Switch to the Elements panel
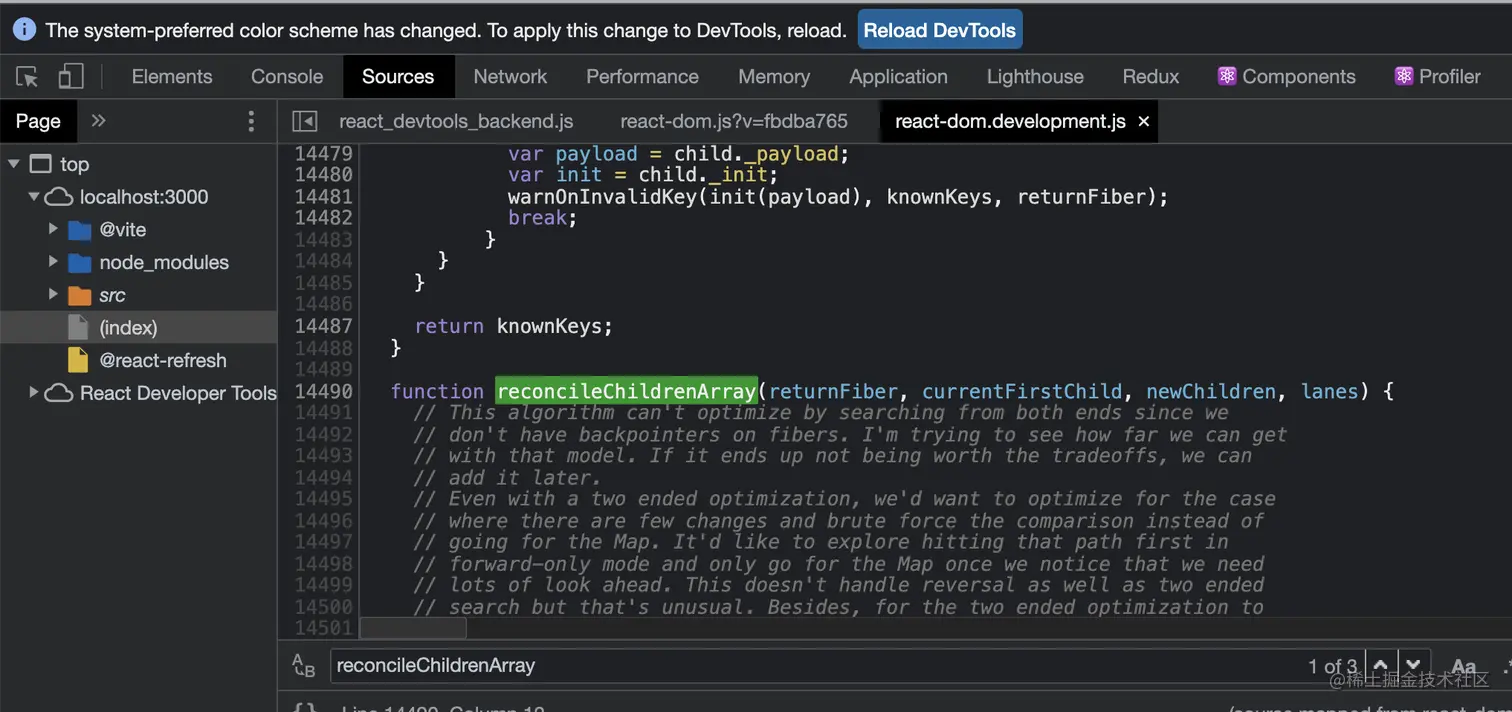The width and height of the screenshot is (1512, 712). point(172,76)
